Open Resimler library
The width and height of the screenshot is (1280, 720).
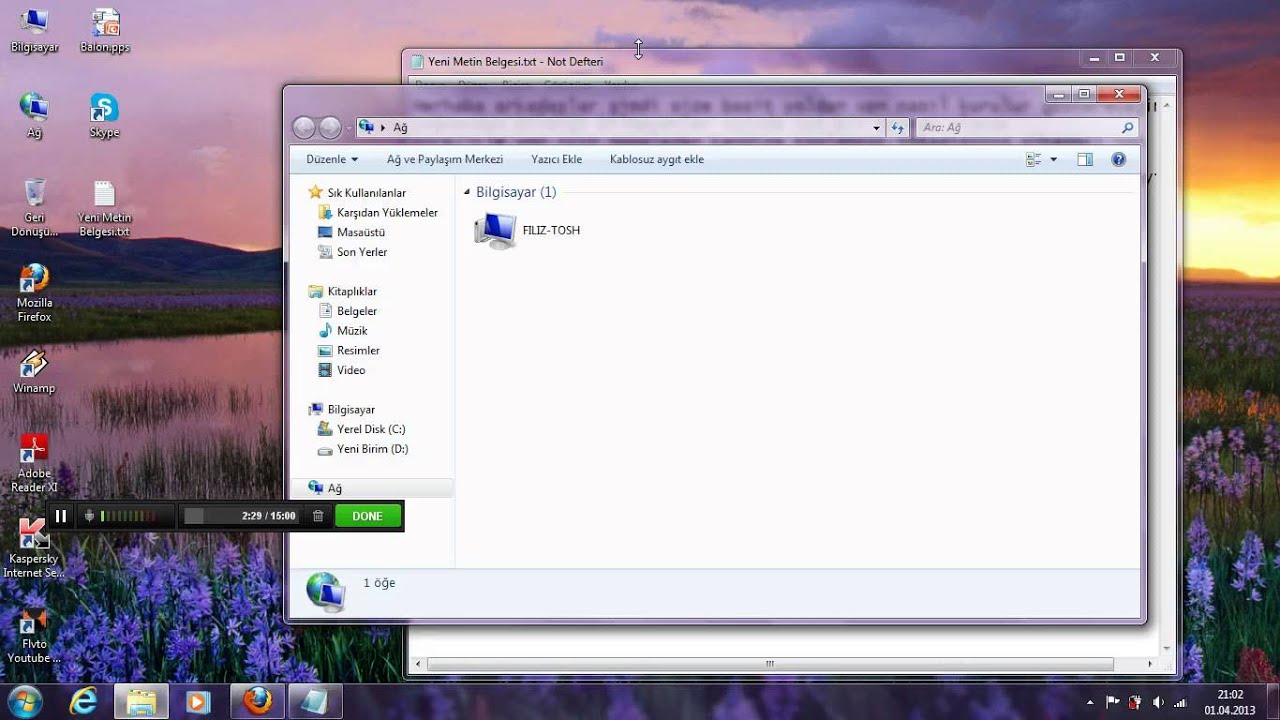click(x=357, y=350)
